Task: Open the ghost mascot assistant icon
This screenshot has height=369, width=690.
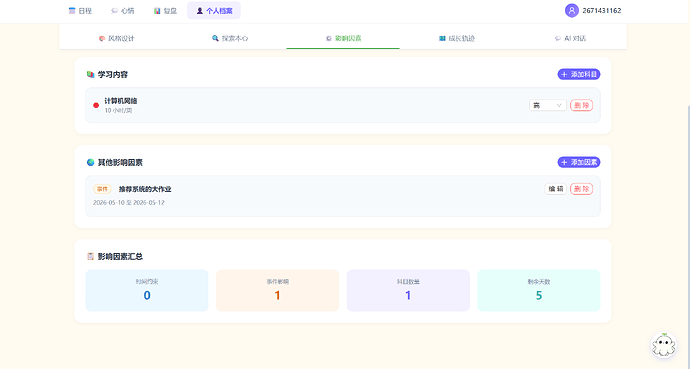Action: point(664,345)
